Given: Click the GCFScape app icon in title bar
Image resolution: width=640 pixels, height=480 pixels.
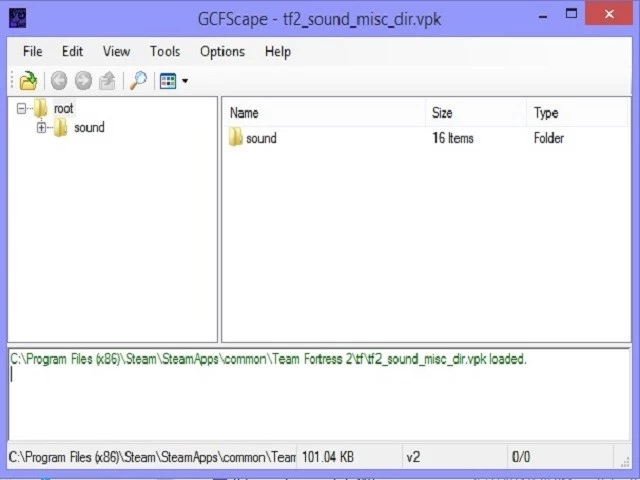Looking at the screenshot, I should pos(18,18).
